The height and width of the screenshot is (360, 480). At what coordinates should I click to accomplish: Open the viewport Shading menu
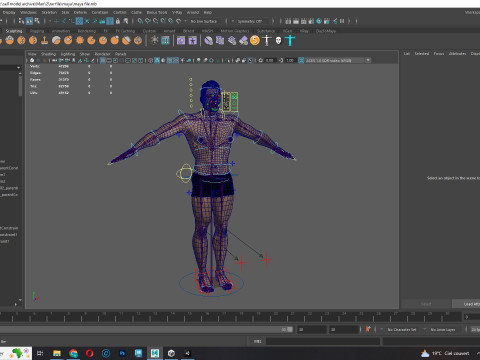pos(48,54)
